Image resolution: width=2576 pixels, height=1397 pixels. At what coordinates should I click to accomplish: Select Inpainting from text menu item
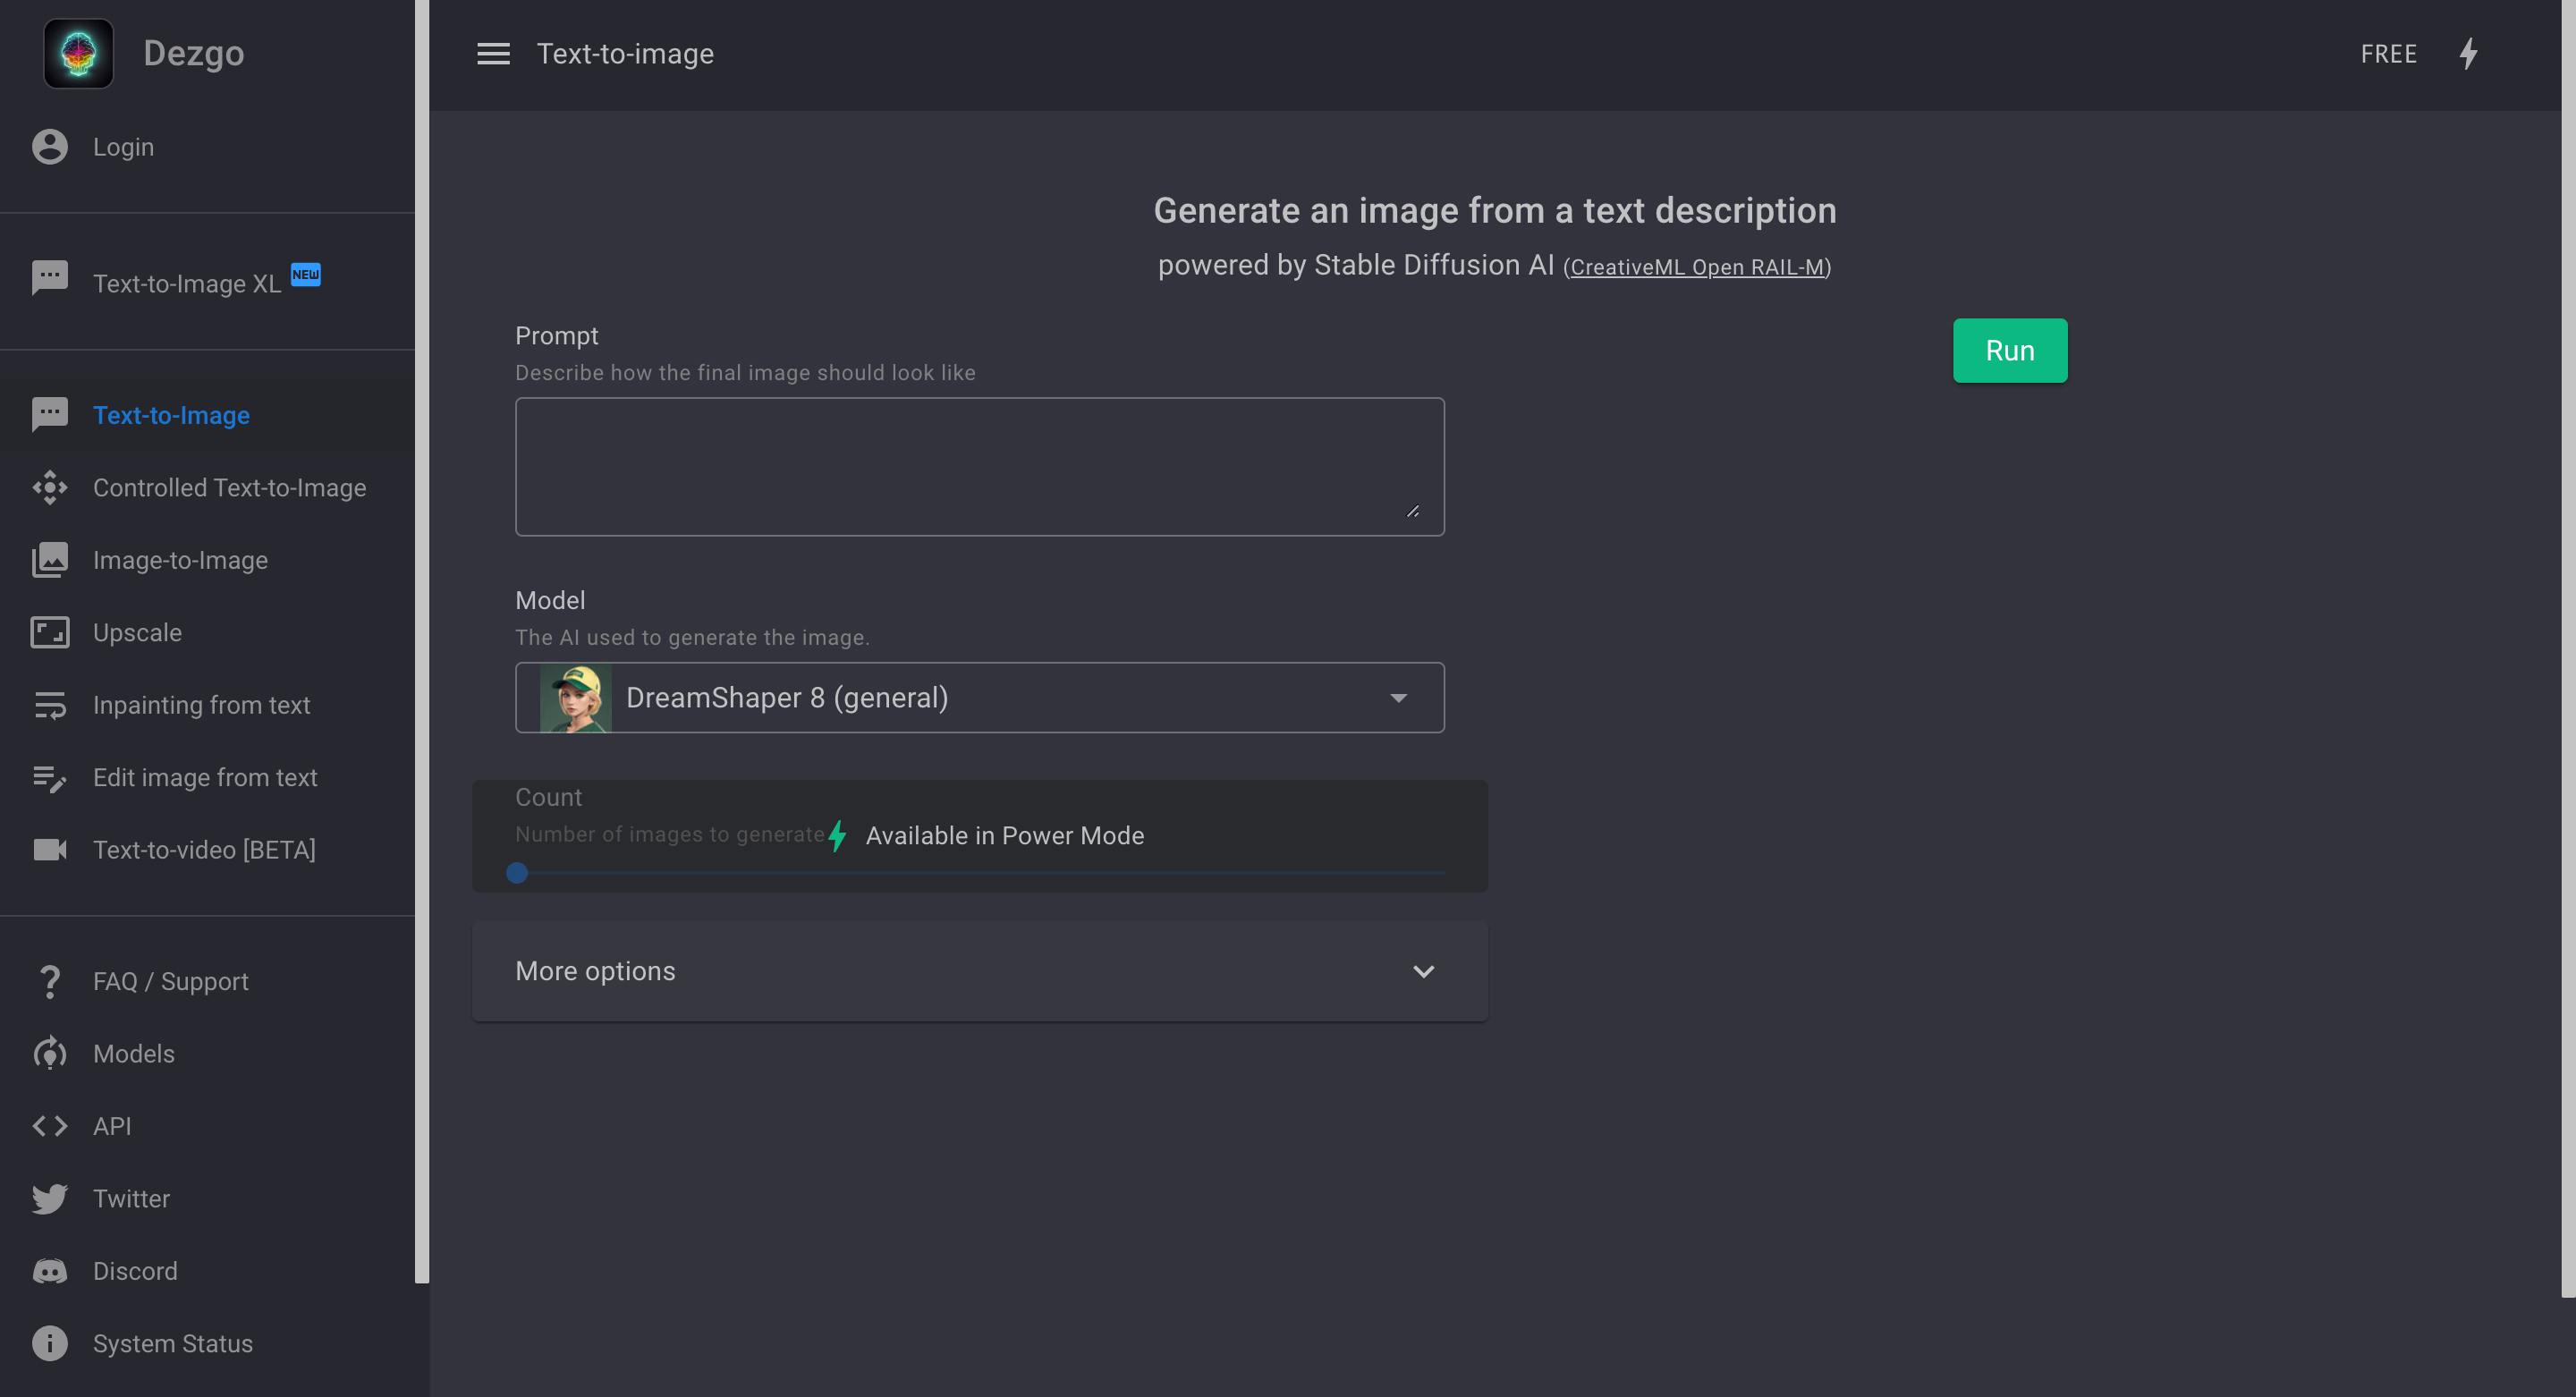(x=201, y=705)
